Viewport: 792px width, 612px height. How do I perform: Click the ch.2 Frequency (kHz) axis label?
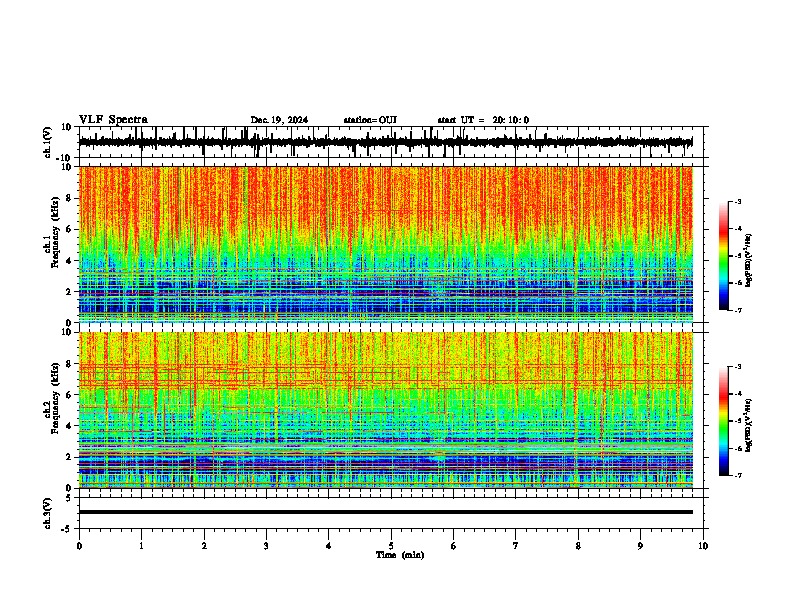coord(56,398)
